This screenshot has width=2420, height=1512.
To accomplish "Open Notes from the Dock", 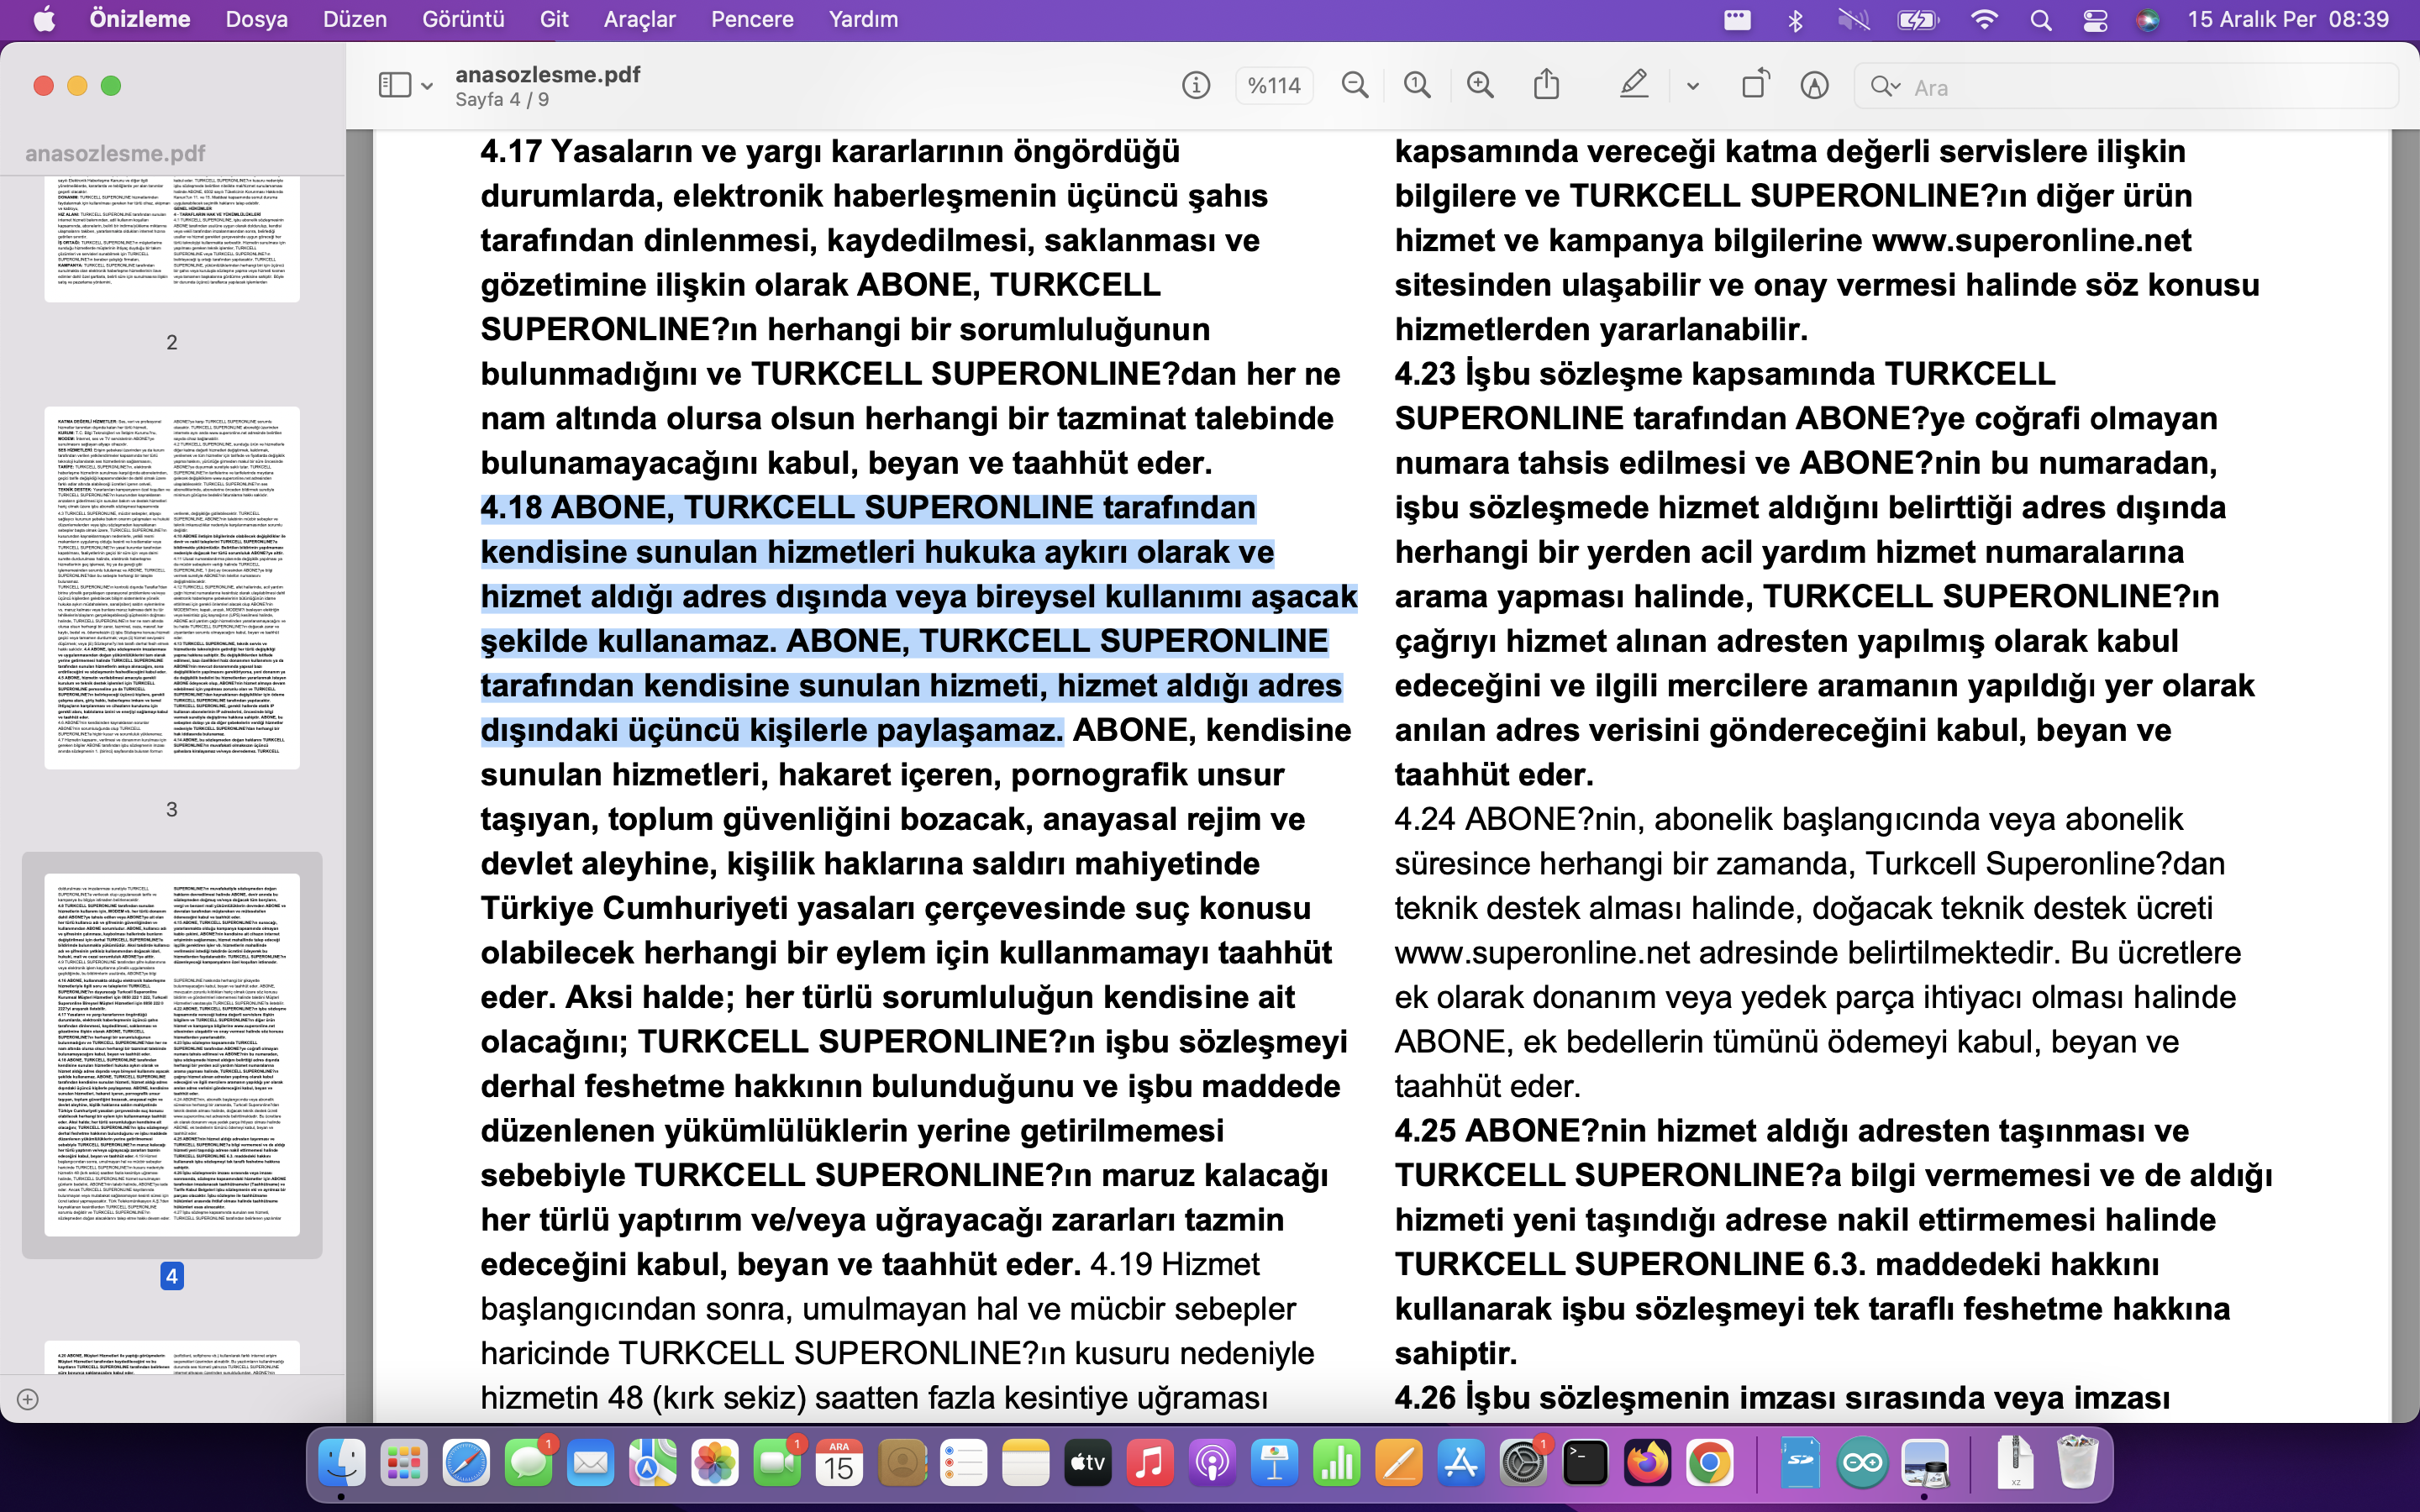I will click(1025, 1464).
